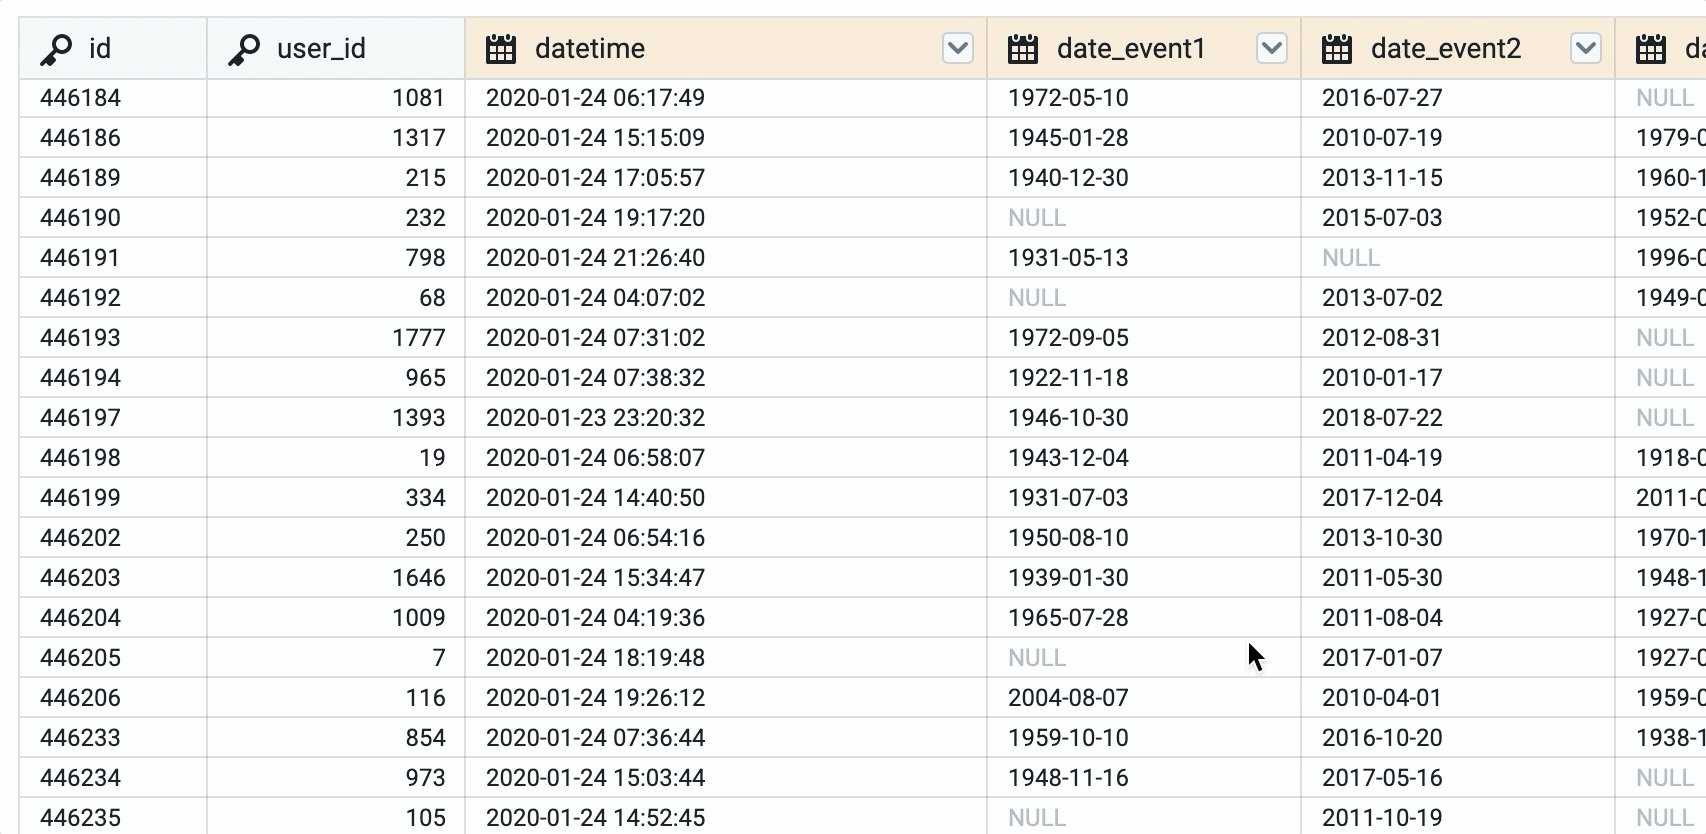
Task: Click date_event2 value 2016-07-27
Action: point(1382,98)
